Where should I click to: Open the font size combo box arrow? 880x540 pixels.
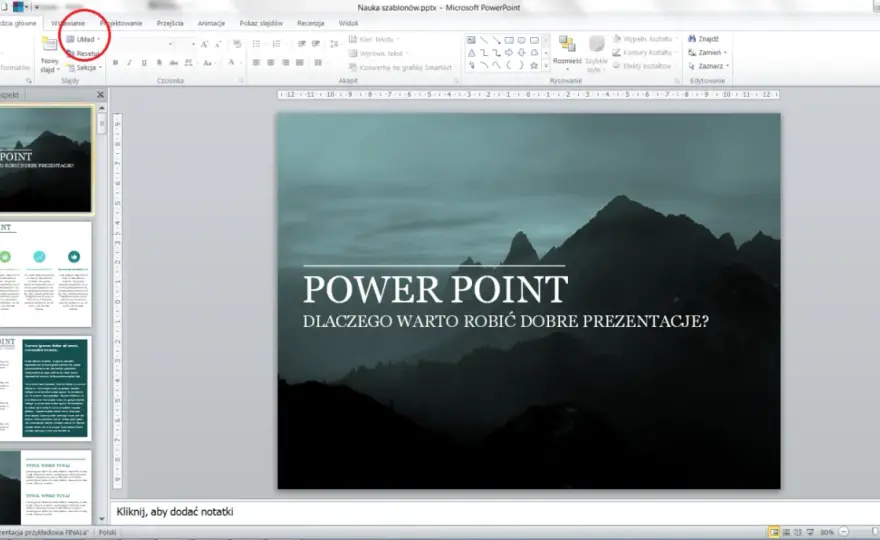[x=193, y=44]
